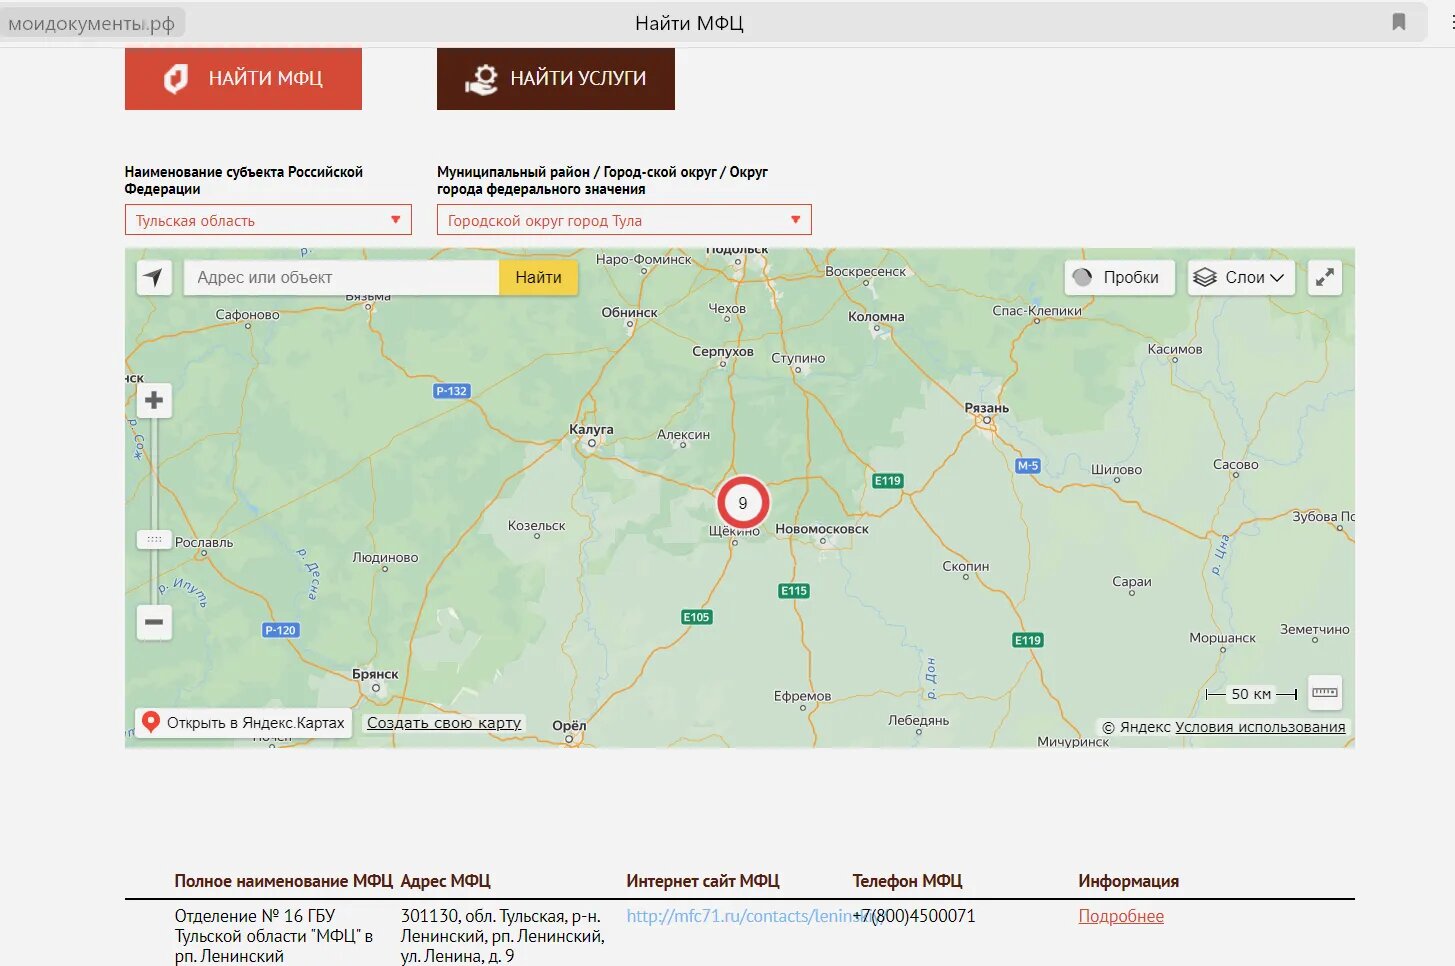
Task: Click the Интернет сайт МФЦ column header
Action: point(702,881)
